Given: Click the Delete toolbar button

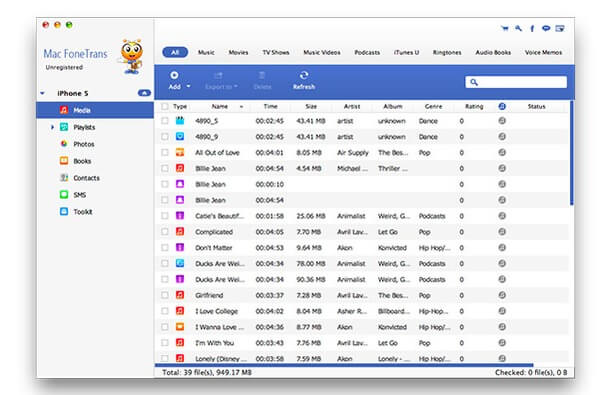Looking at the screenshot, I should 262,81.
